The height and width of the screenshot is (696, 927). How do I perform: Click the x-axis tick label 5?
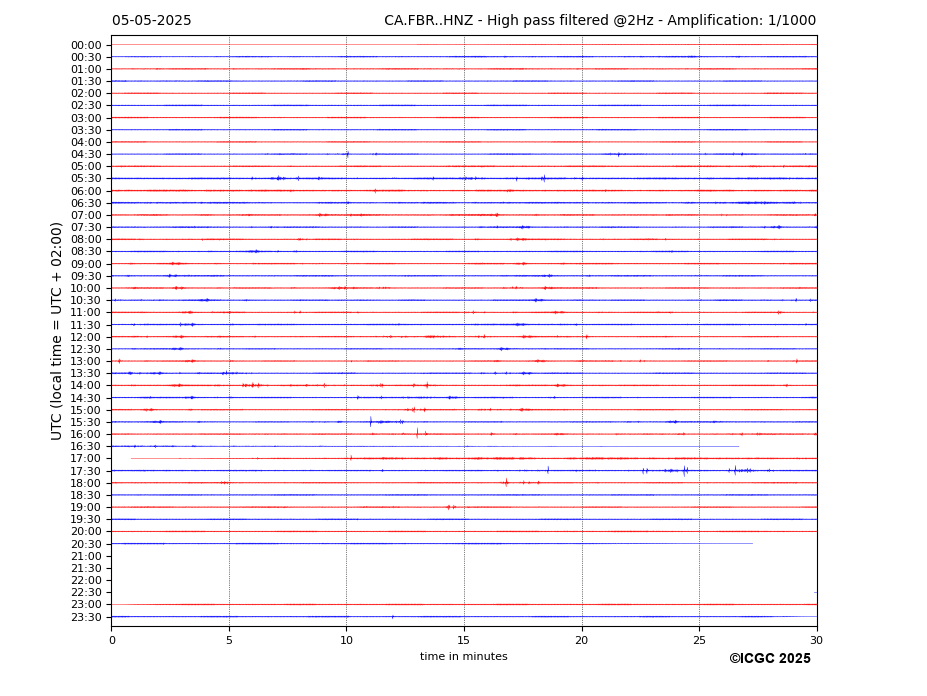coord(229,640)
